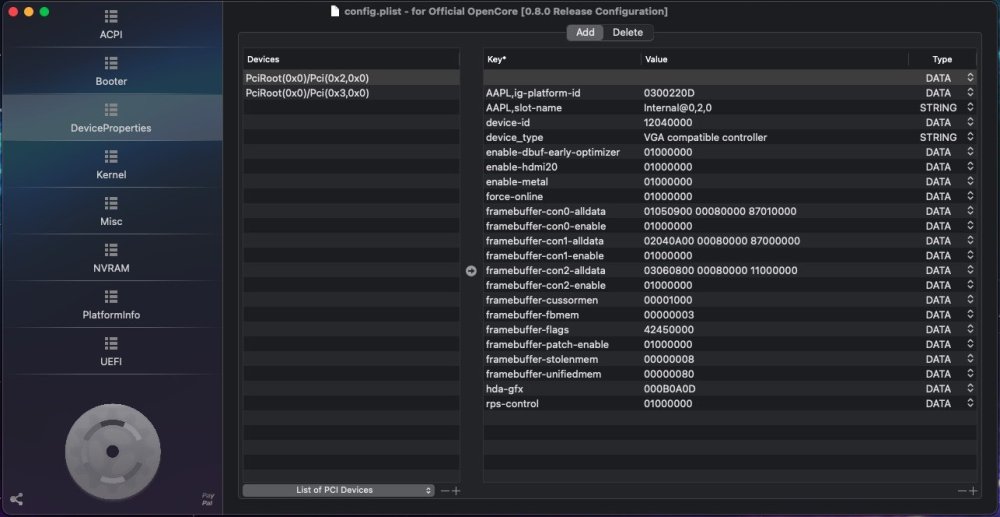Click value Internal@0,2,0

point(677,108)
